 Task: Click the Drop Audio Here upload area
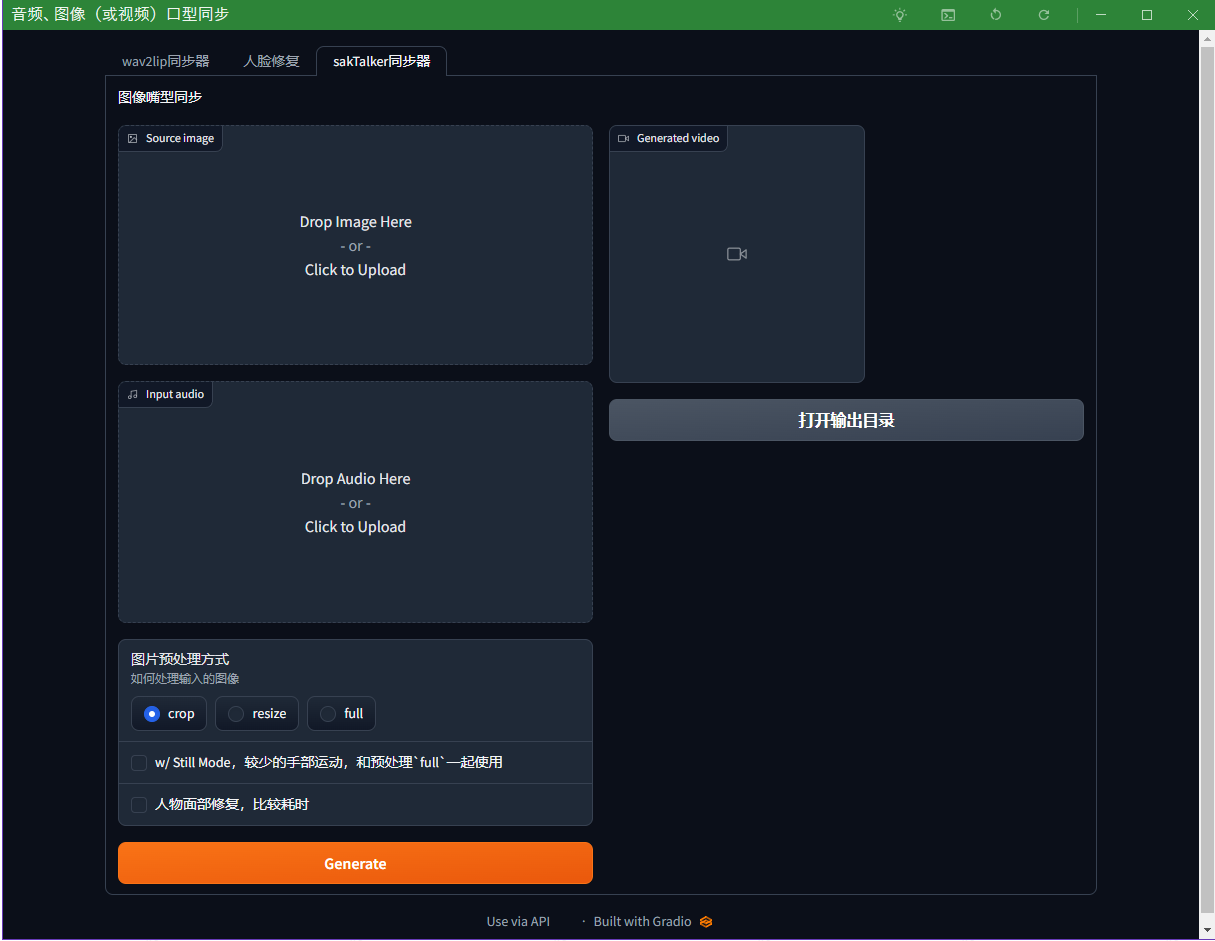click(x=355, y=503)
